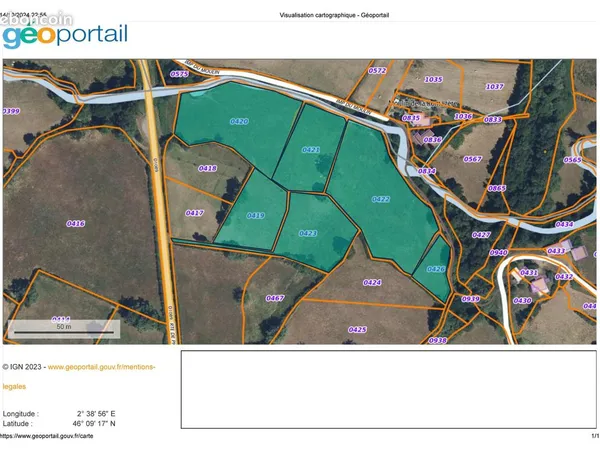Viewport: 600px width, 450px height.
Task: Open the geoportail.gouv.fr/mentions- link
Action: pos(101,367)
